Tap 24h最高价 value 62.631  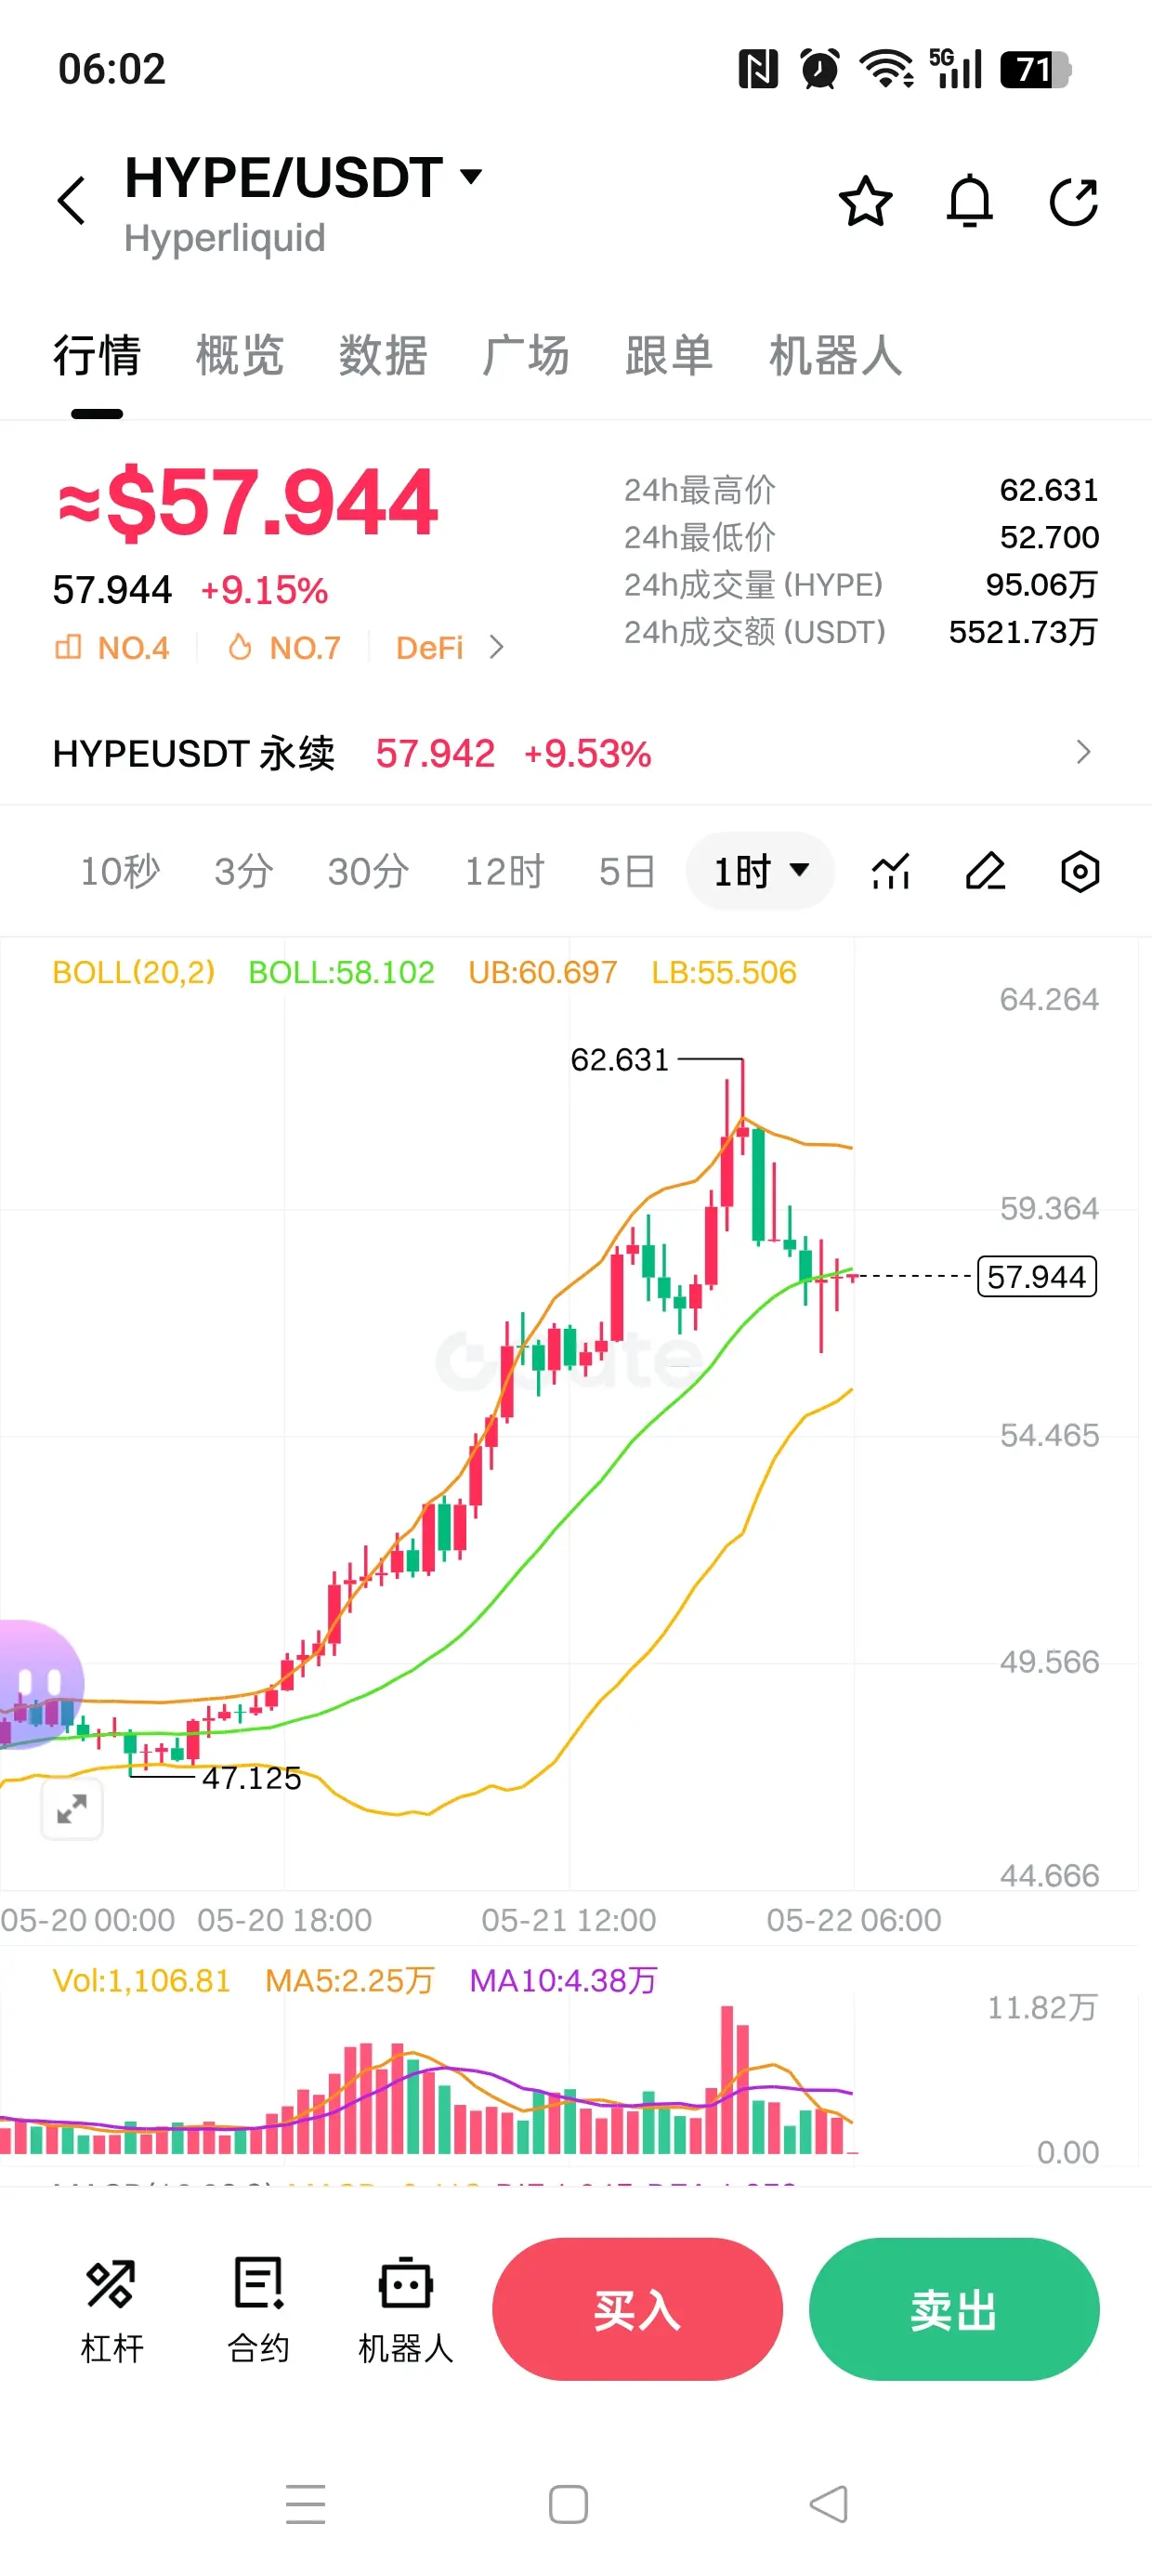1049,490
